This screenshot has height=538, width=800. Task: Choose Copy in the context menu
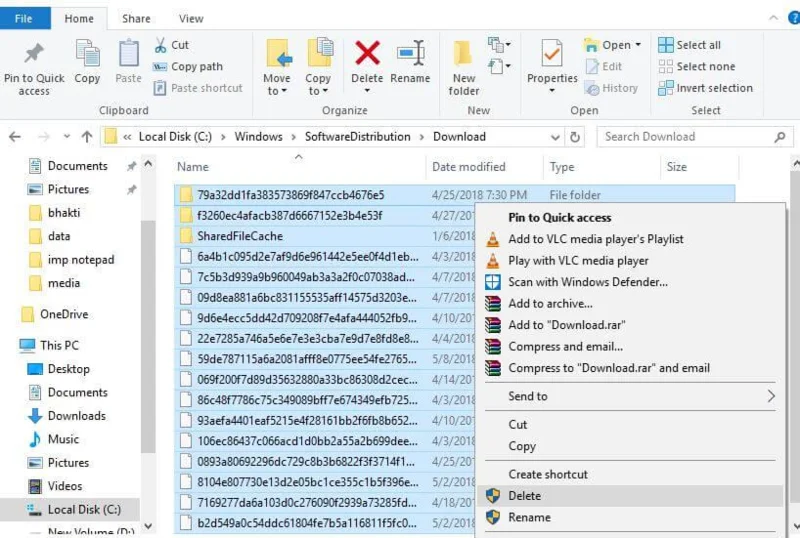(x=630, y=446)
